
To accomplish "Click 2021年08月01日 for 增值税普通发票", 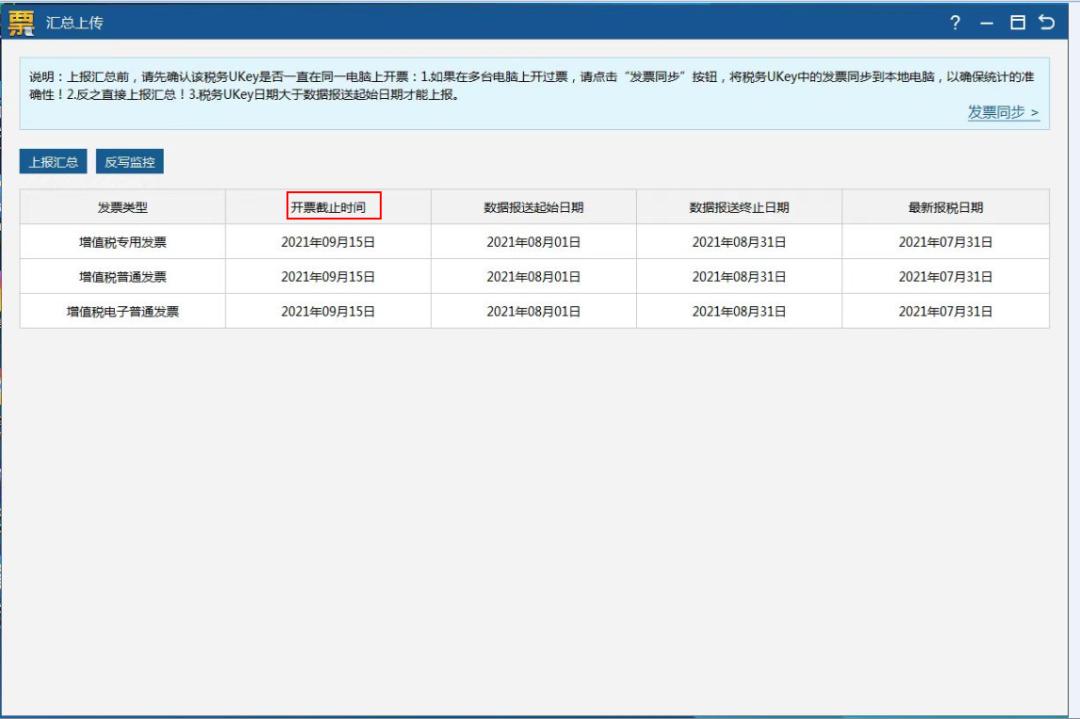I will (x=534, y=276).
